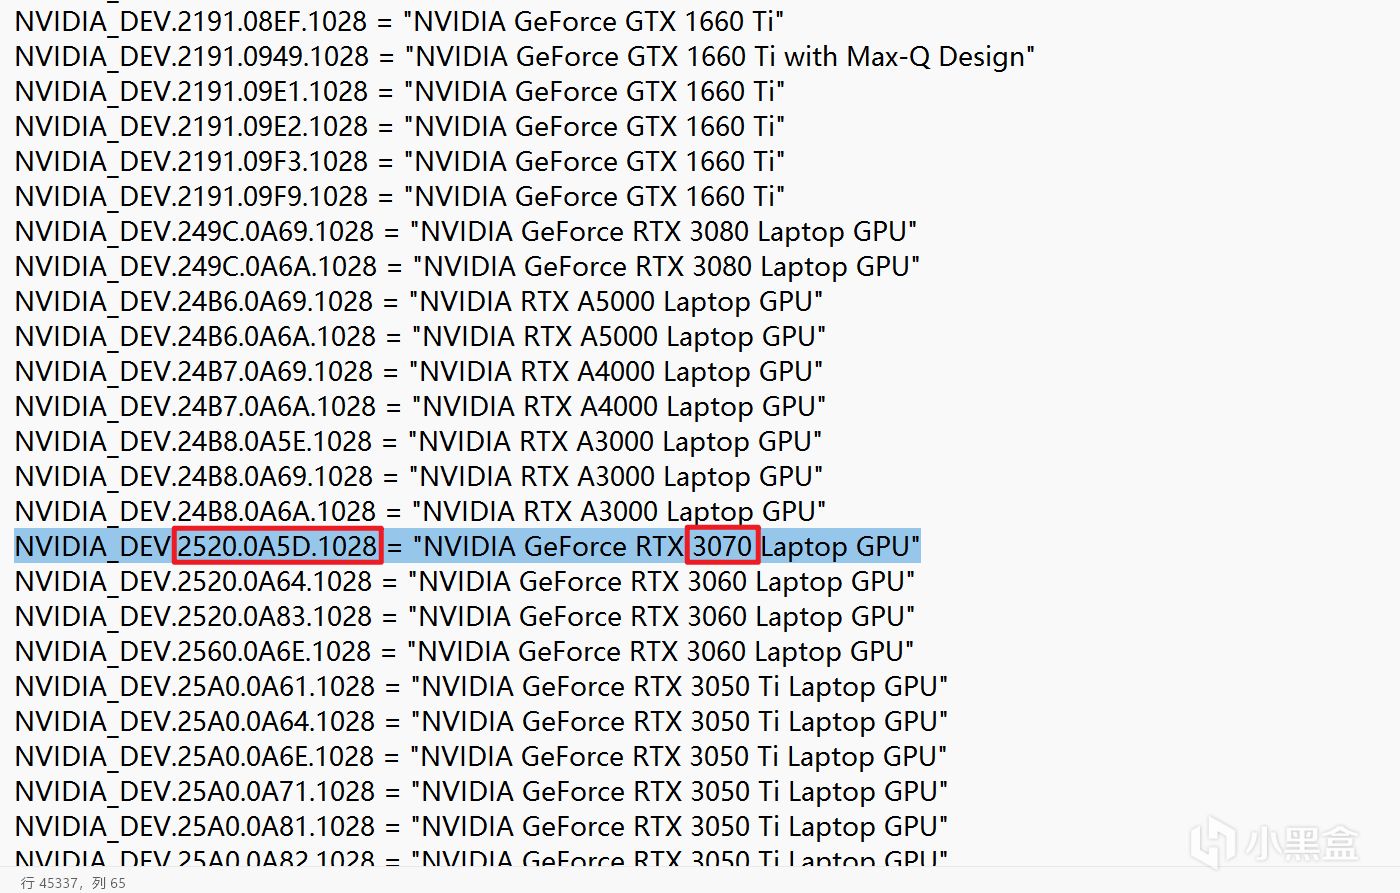Click the 24B6.0A6A.1028 RTX A5000 entry
The image size is (1400, 893).
click(x=420, y=336)
